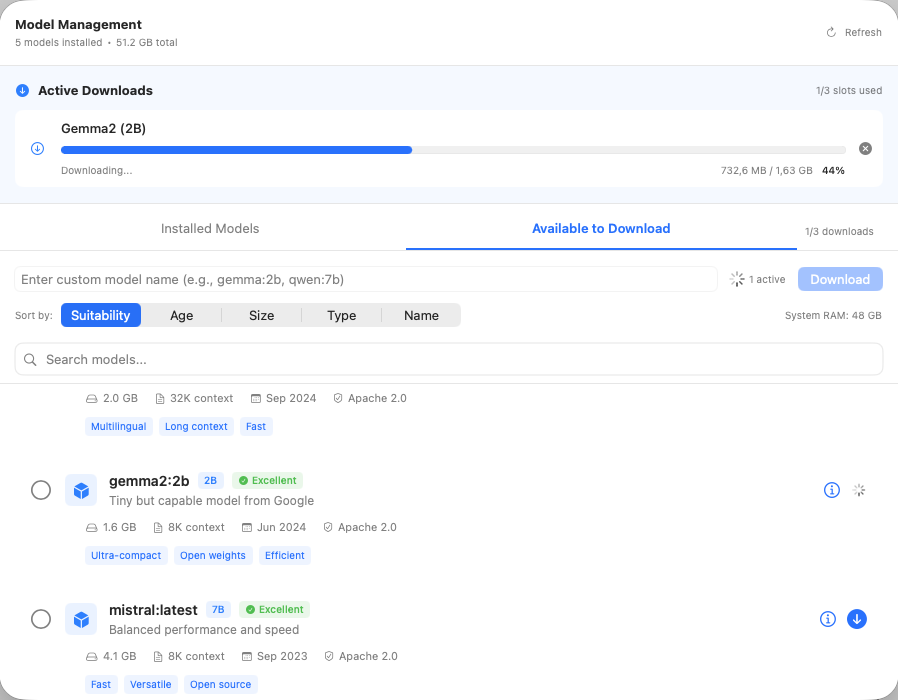
Task: Click the Gemma2 download status icon
Action: [37, 149]
